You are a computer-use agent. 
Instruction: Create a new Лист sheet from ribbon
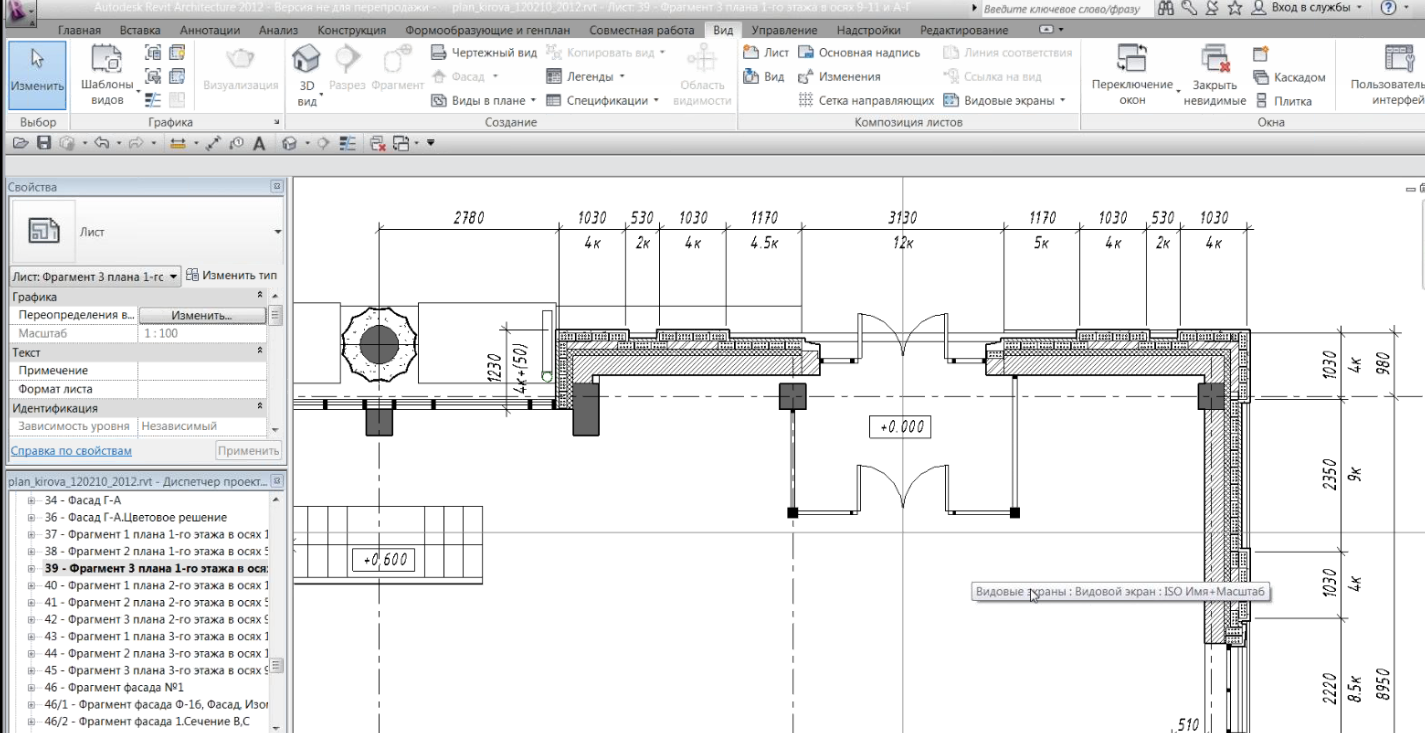coord(766,52)
